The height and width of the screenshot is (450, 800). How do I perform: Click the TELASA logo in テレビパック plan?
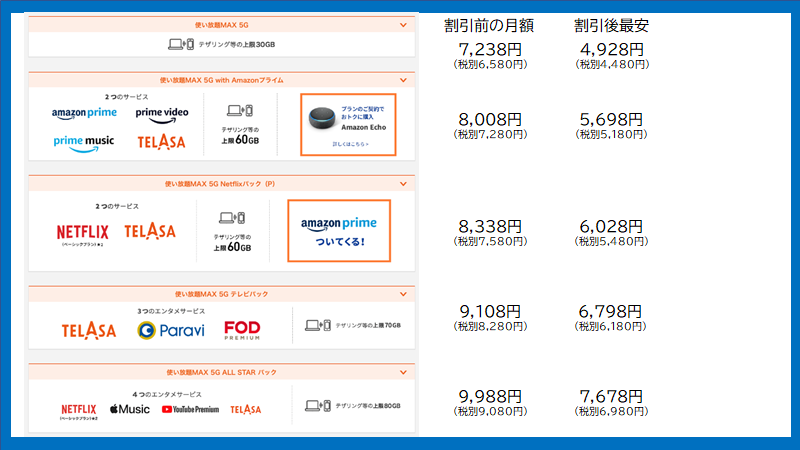pos(89,331)
